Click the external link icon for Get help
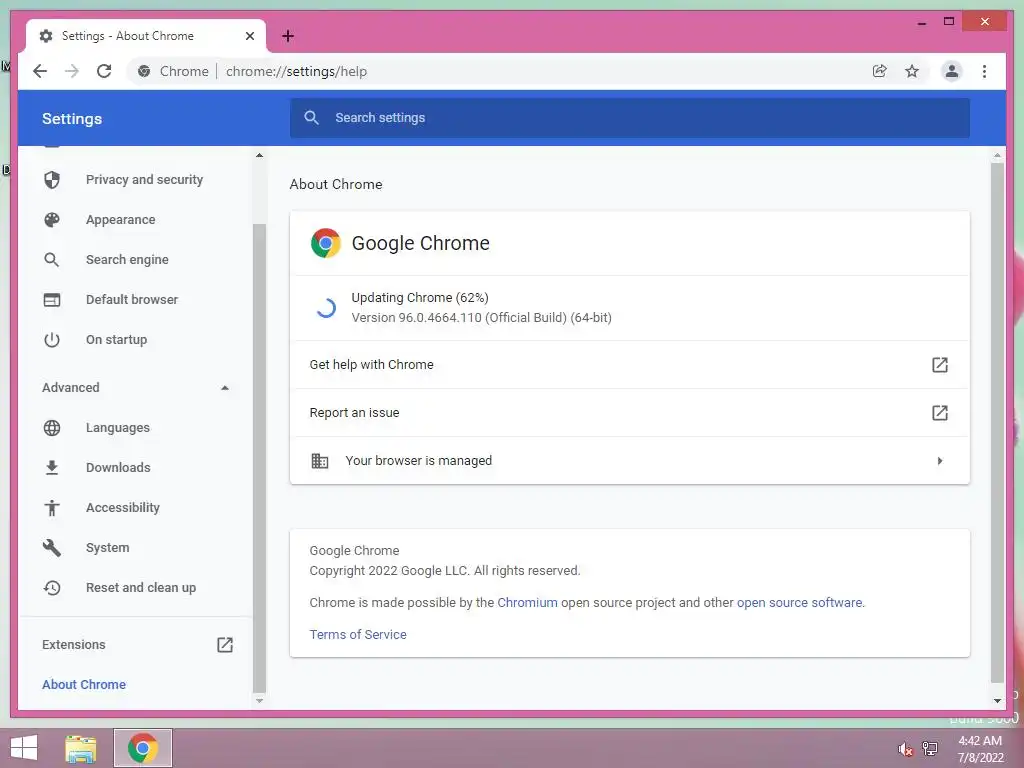Viewport: 1024px width, 768px height. tap(940, 364)
